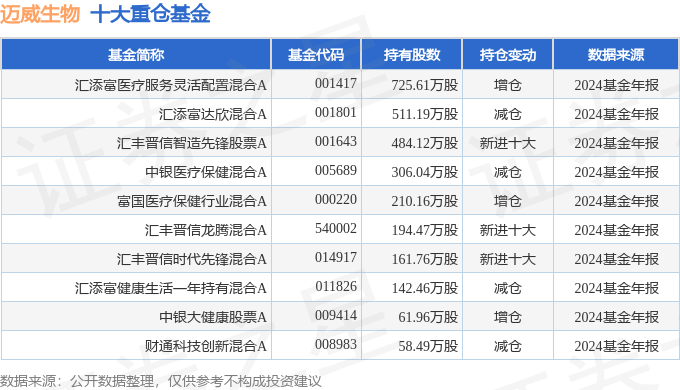The width and height of the screenshot is (680, 390).
Task: Click the 十大重仓基金 heading
Action: coord(150,13)
